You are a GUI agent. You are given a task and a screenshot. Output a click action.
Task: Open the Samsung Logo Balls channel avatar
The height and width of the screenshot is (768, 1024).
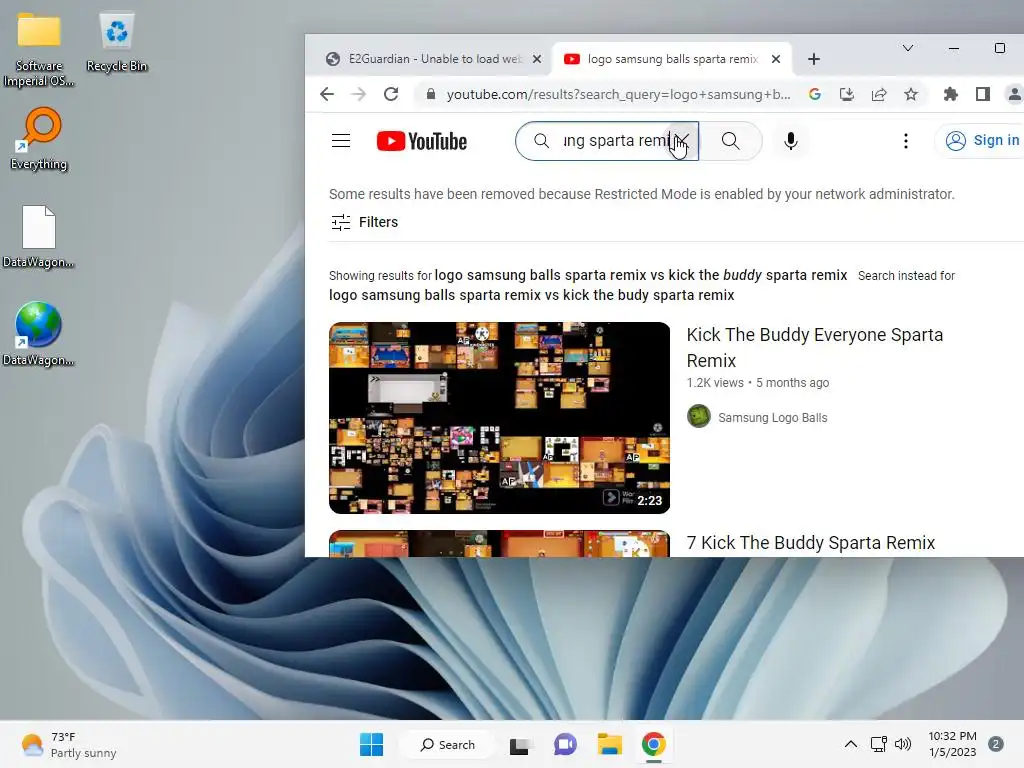699,417
